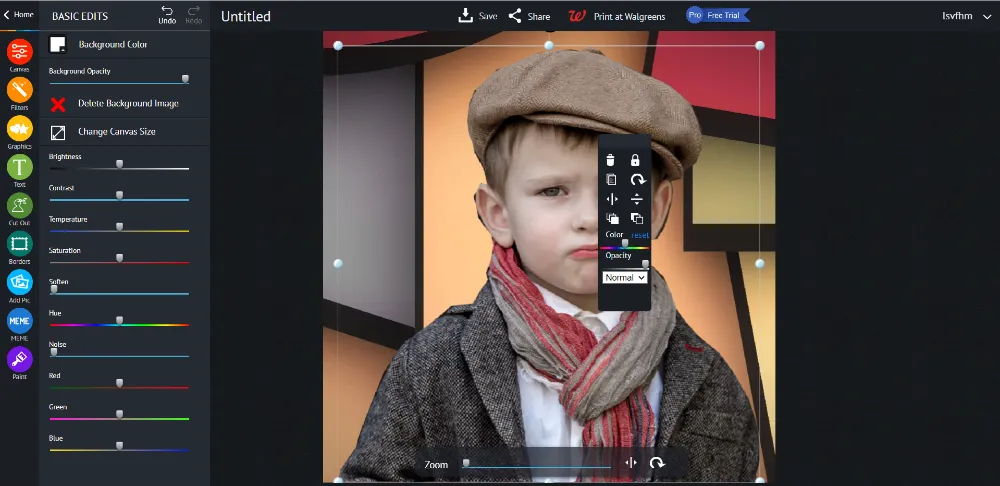Click the Background Color swatch
1000x486 pixels.
58,45
